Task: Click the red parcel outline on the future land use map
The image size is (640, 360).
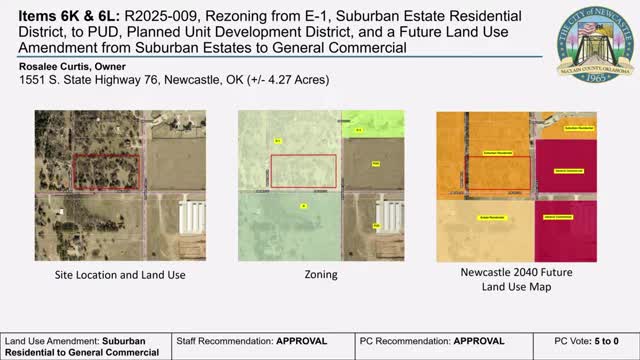Action: (499, 173)
